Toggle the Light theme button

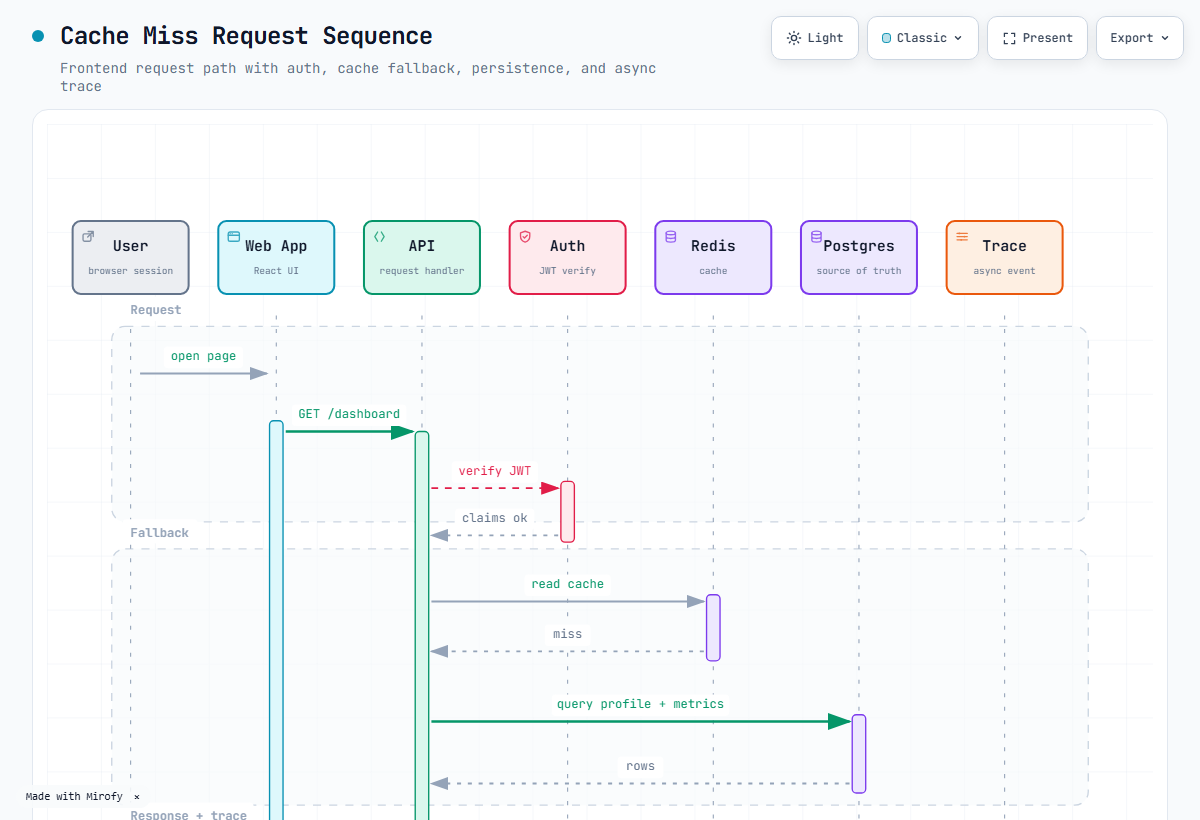(x=814, y=38)
